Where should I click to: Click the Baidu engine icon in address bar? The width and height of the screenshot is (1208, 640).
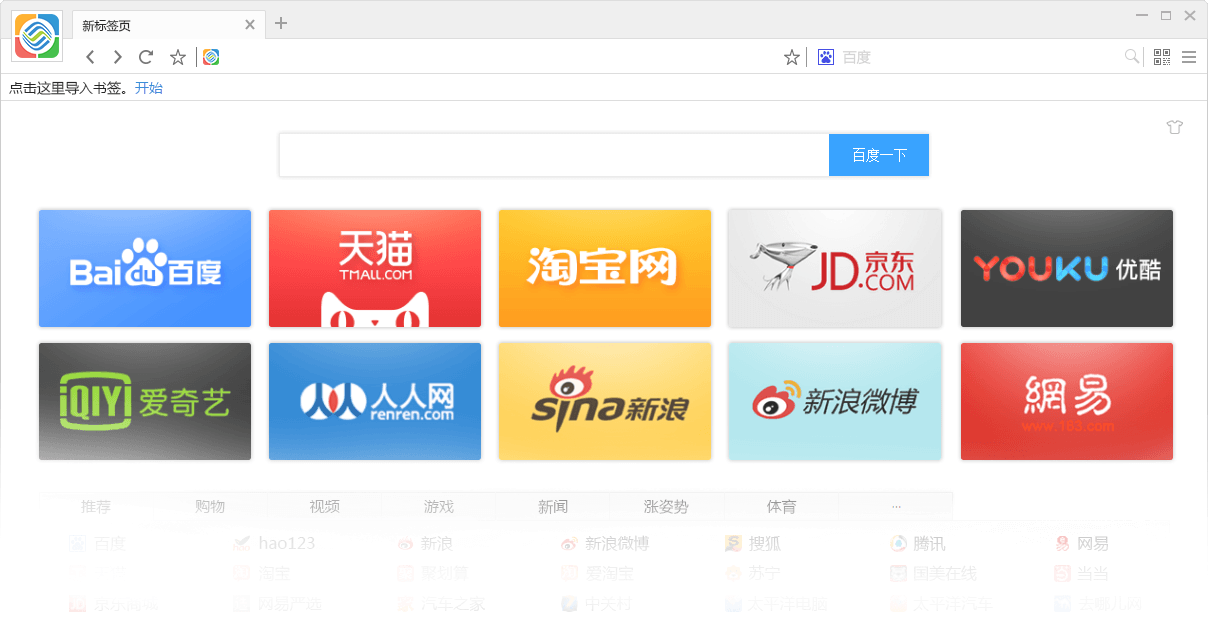[824, 57]
